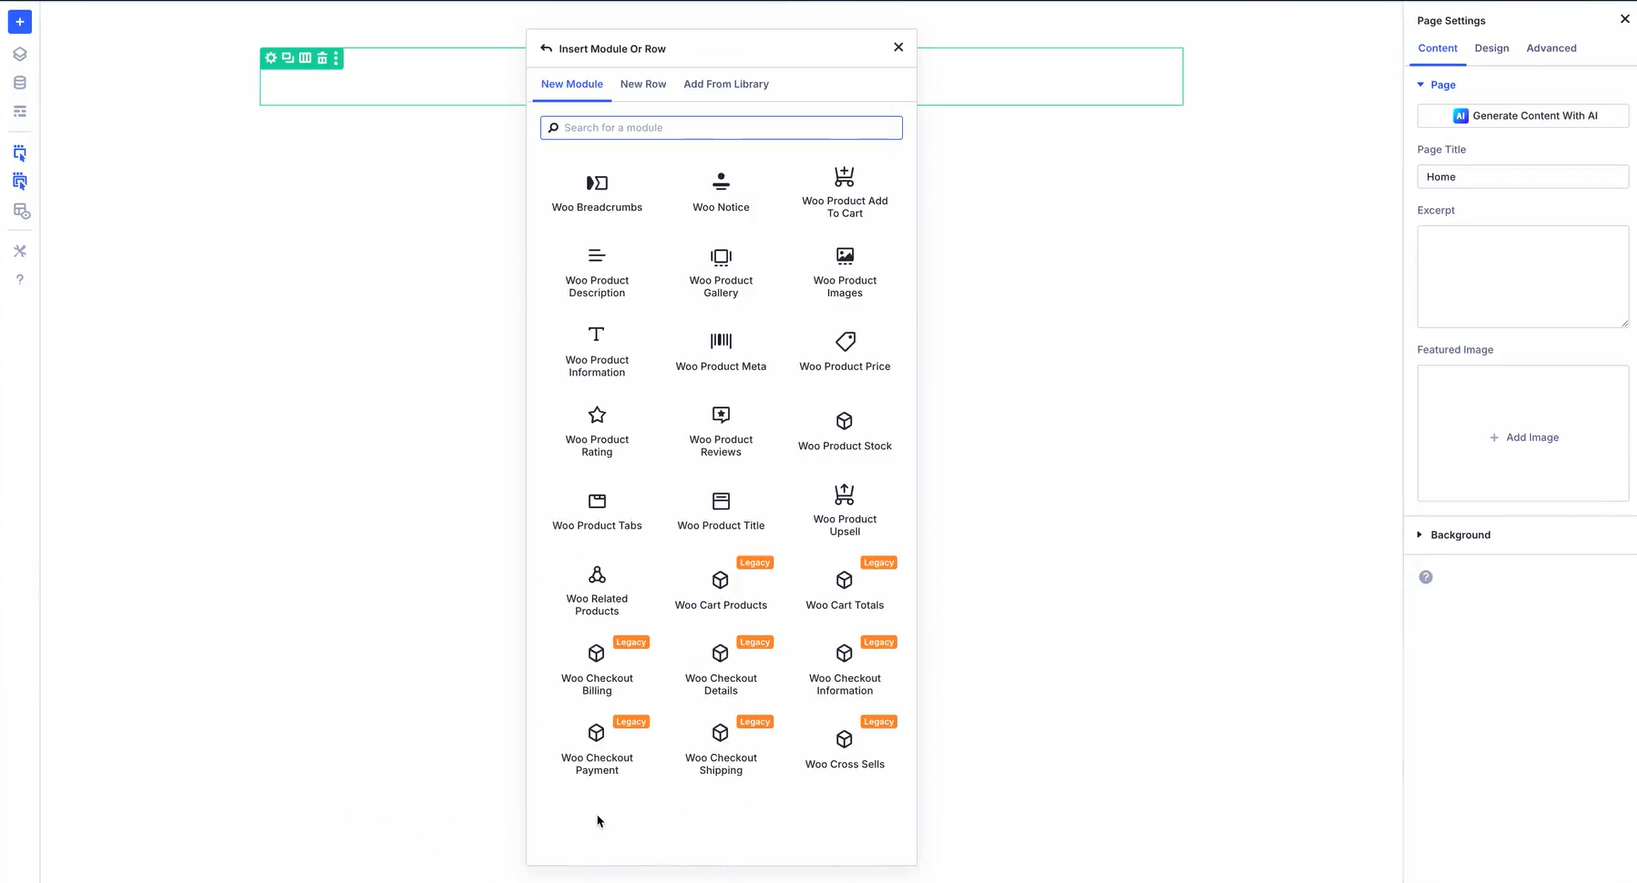Viewport: 1637px width, 883px height.
Task: Select the Woo Related Products module
Action: pyautogui.click(x=597, y=590)
